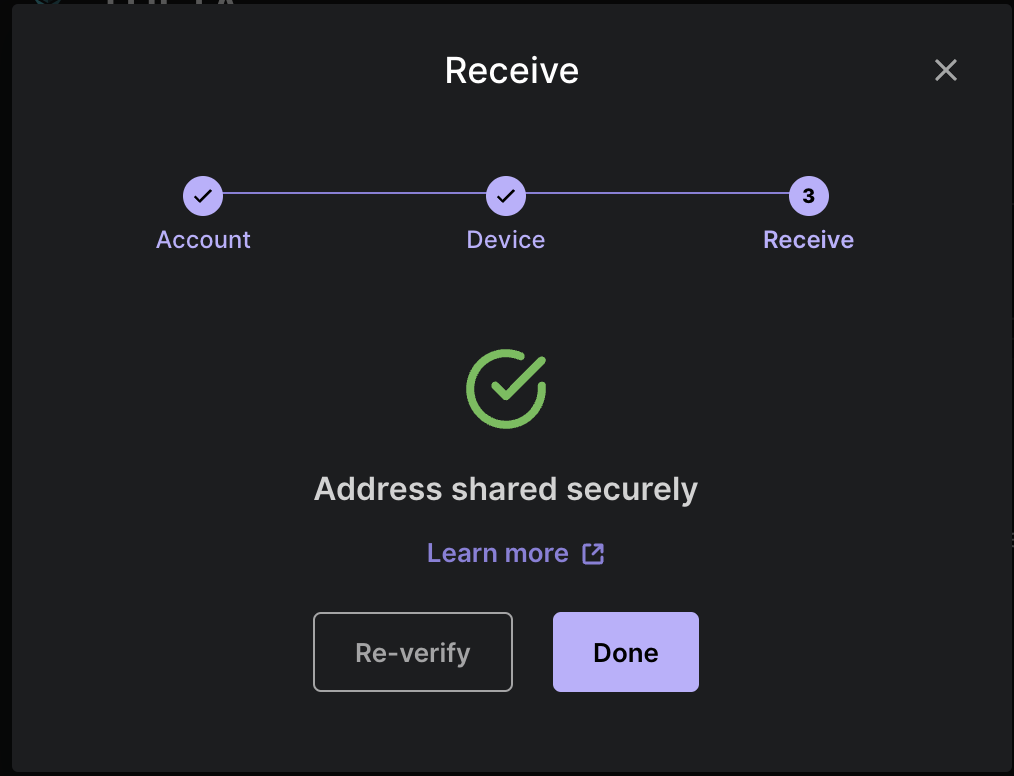Viewport: 1014px width, 776px height.
Task: Click the external link icon beside Learn more
Action: coord(594,552)
